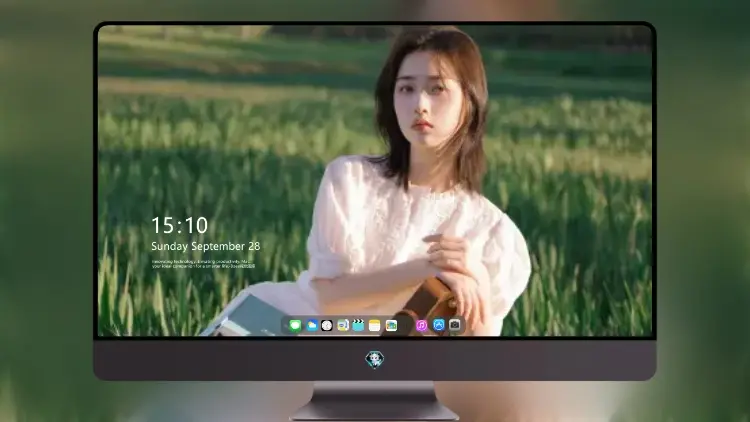Launch the blue App Store icon

tap(439, 326)
